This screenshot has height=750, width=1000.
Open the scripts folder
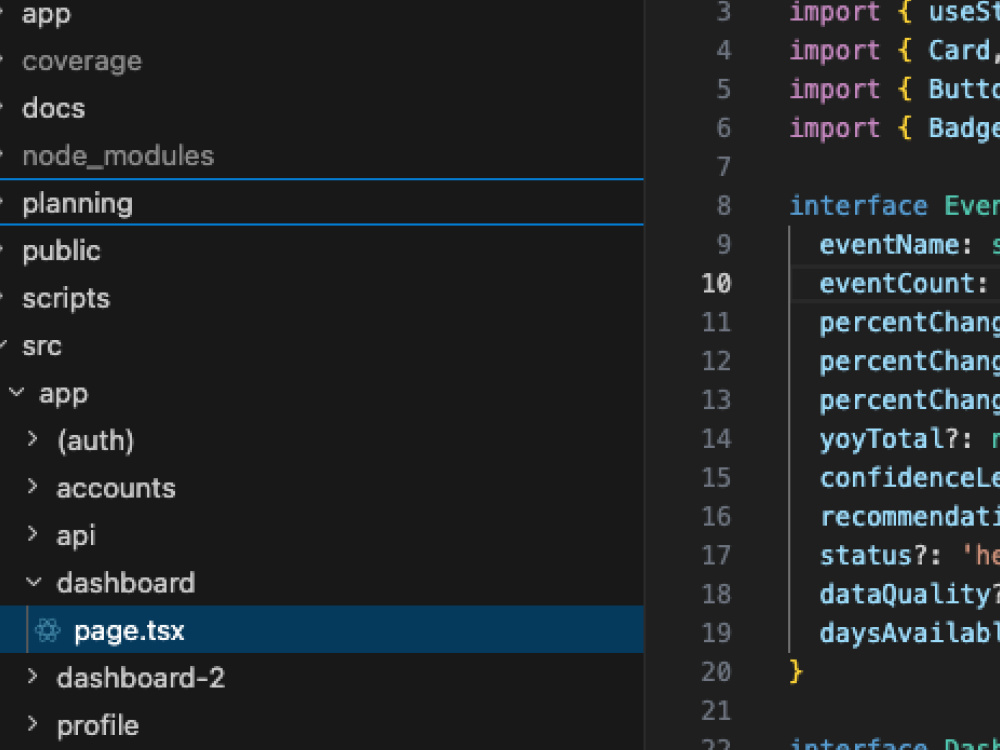point(321,298)
